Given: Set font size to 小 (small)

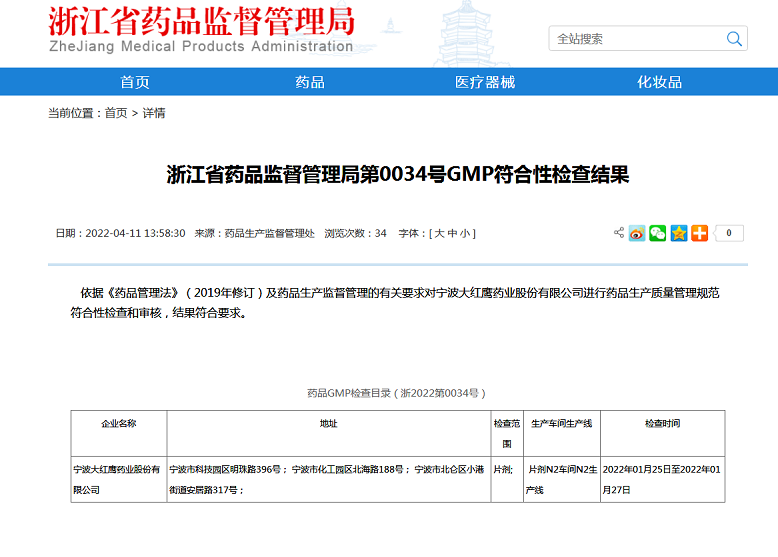Looking at the screenshot, I should [465, 233].
